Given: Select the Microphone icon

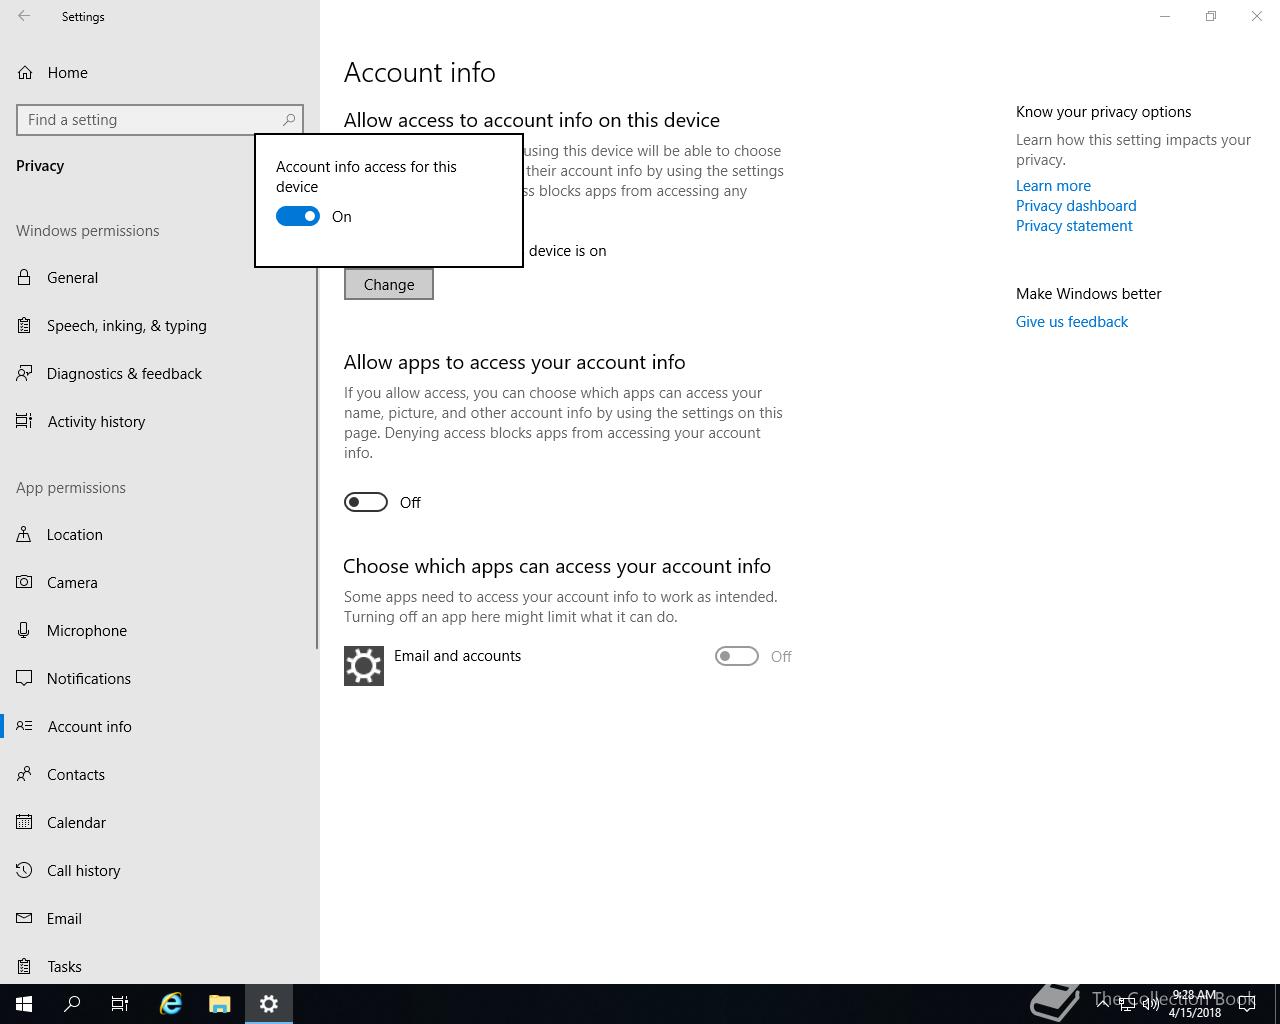Looking at the screenshot, I should tap(24, 630).
